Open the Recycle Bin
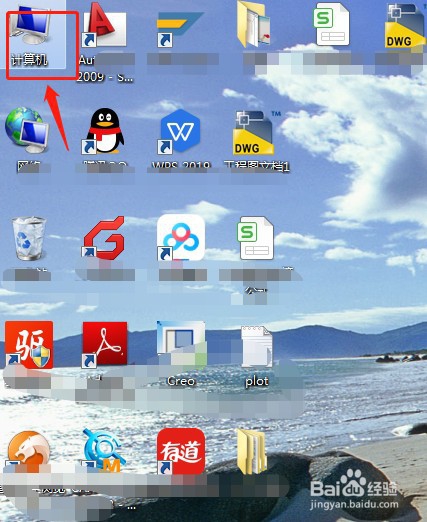 [29, 238]
